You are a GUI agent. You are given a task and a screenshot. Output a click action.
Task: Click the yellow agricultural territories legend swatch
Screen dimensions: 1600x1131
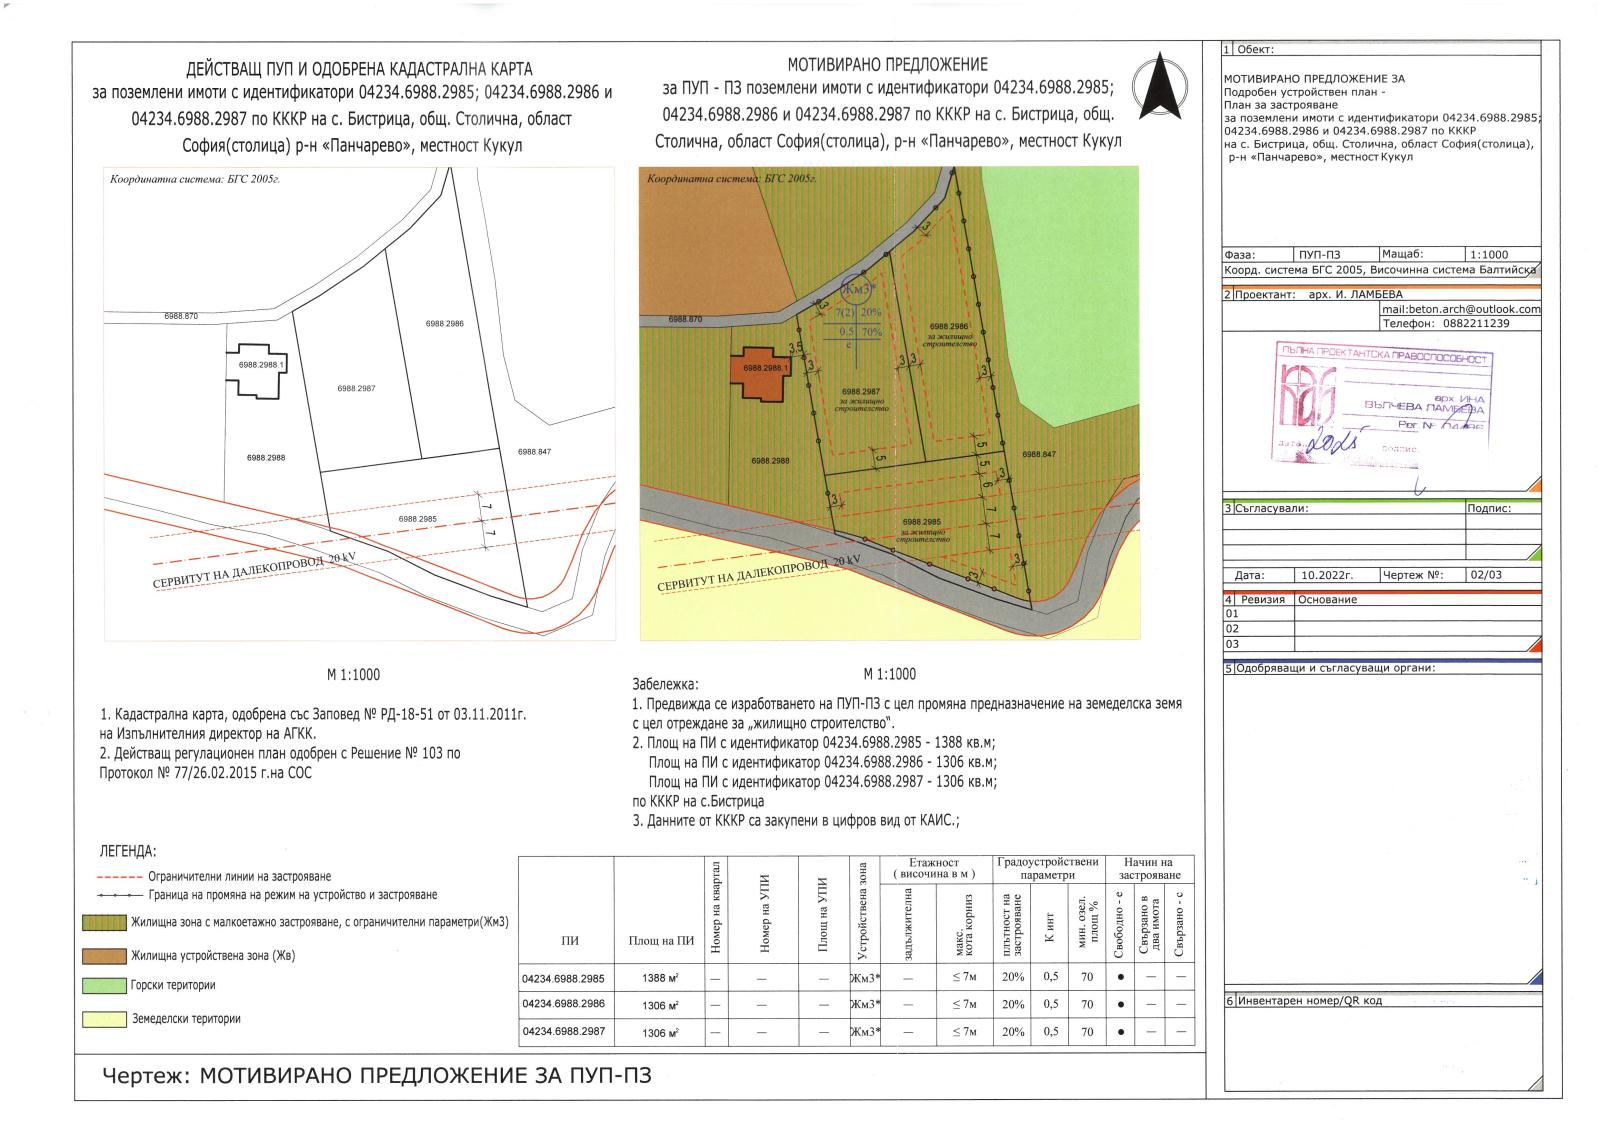[x=104, y=1019]
